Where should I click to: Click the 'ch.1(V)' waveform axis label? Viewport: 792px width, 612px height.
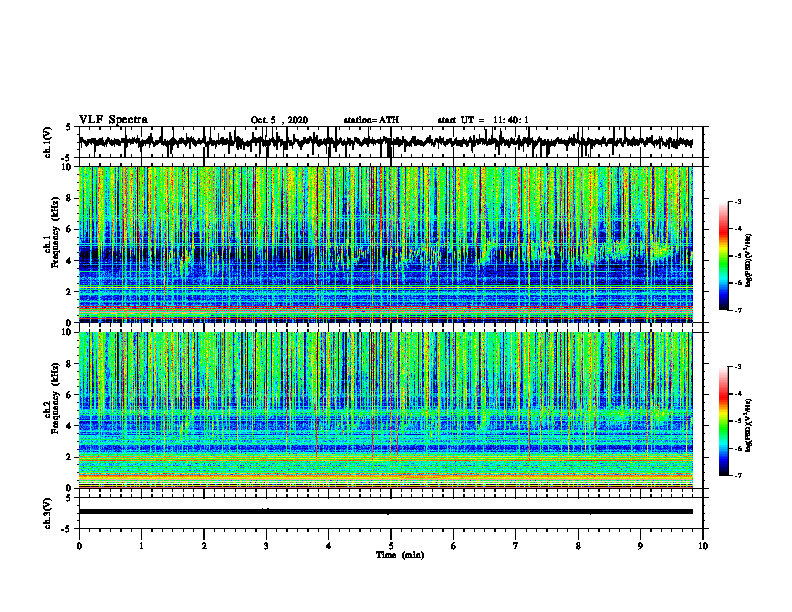click(x=48, y=142)
